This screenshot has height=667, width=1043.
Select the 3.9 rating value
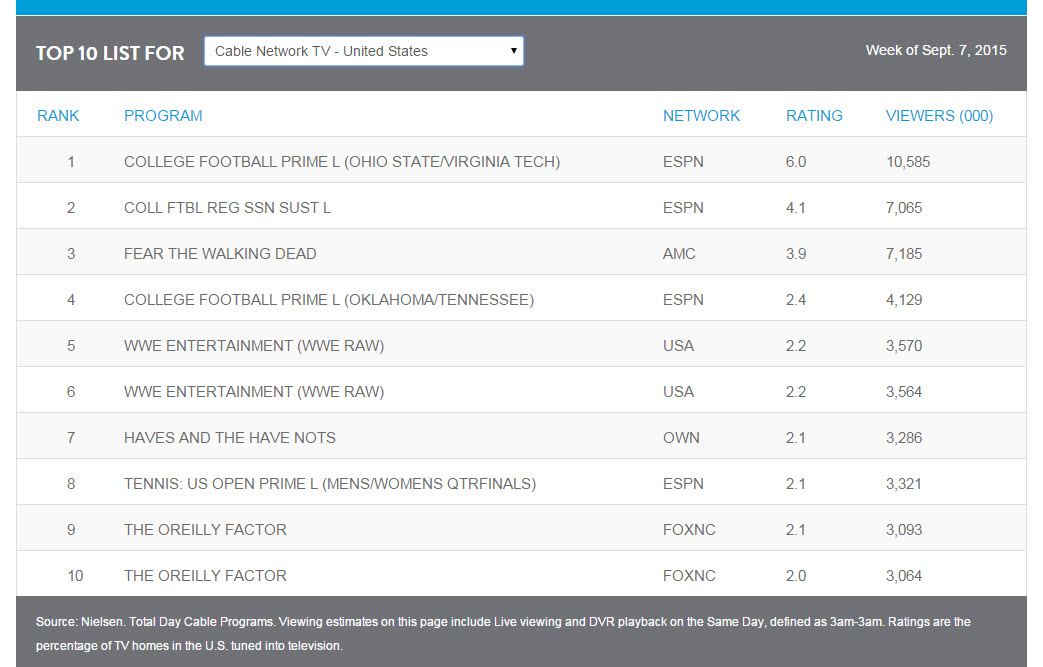click(796, 253)
